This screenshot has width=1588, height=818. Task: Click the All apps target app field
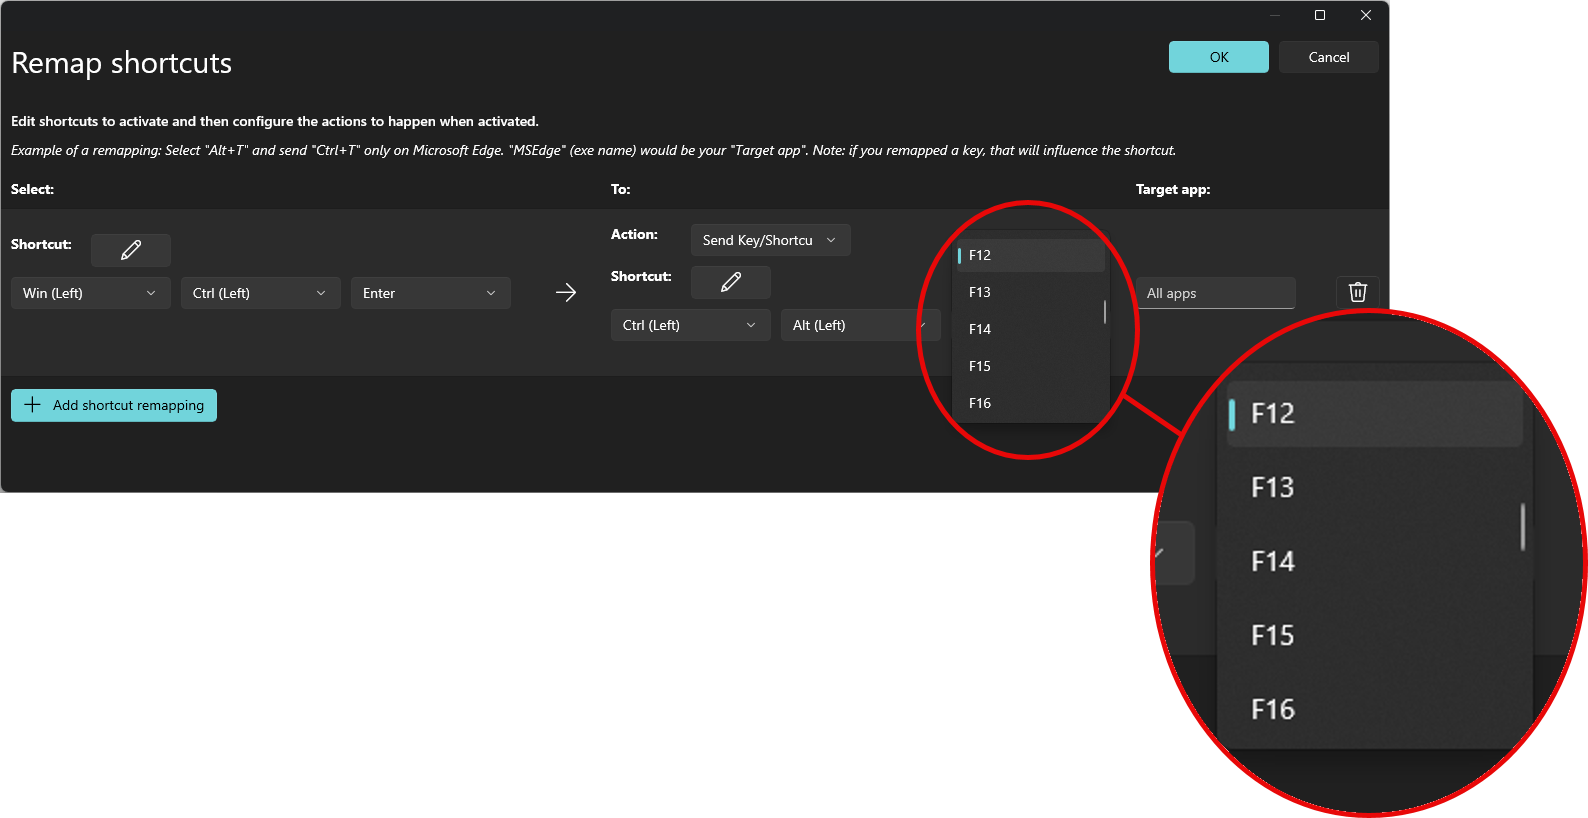(x=1216, y=293)
